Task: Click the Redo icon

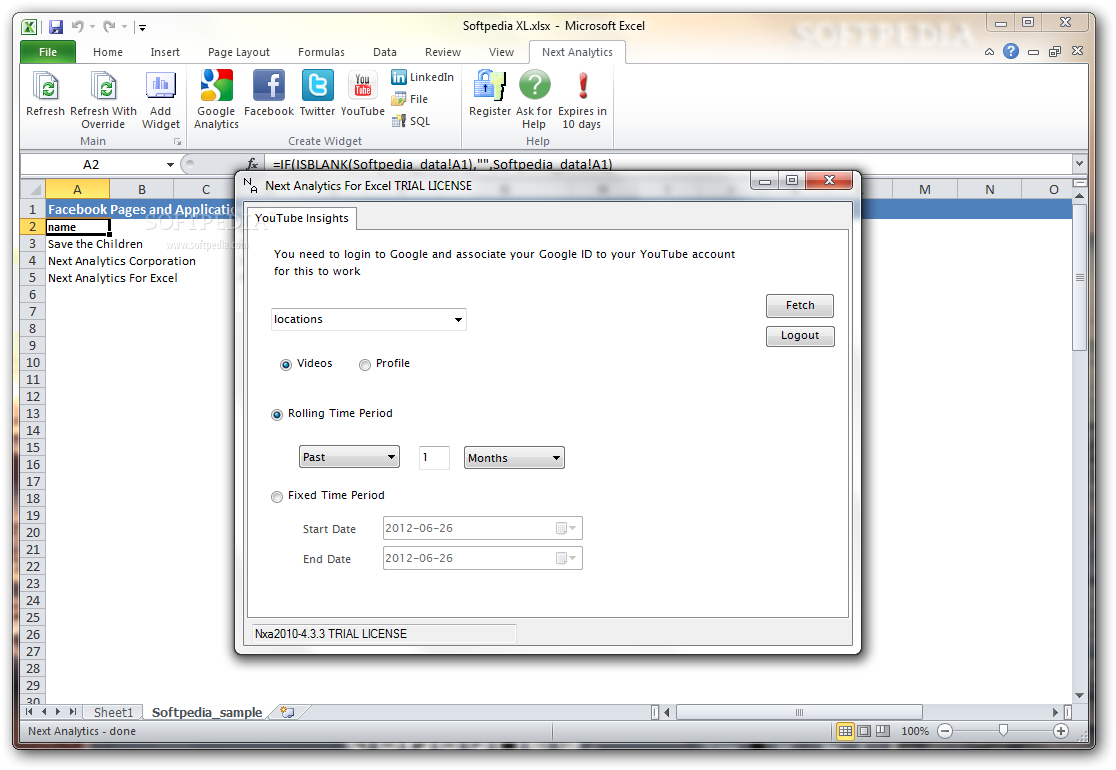Action: (109, 27)
